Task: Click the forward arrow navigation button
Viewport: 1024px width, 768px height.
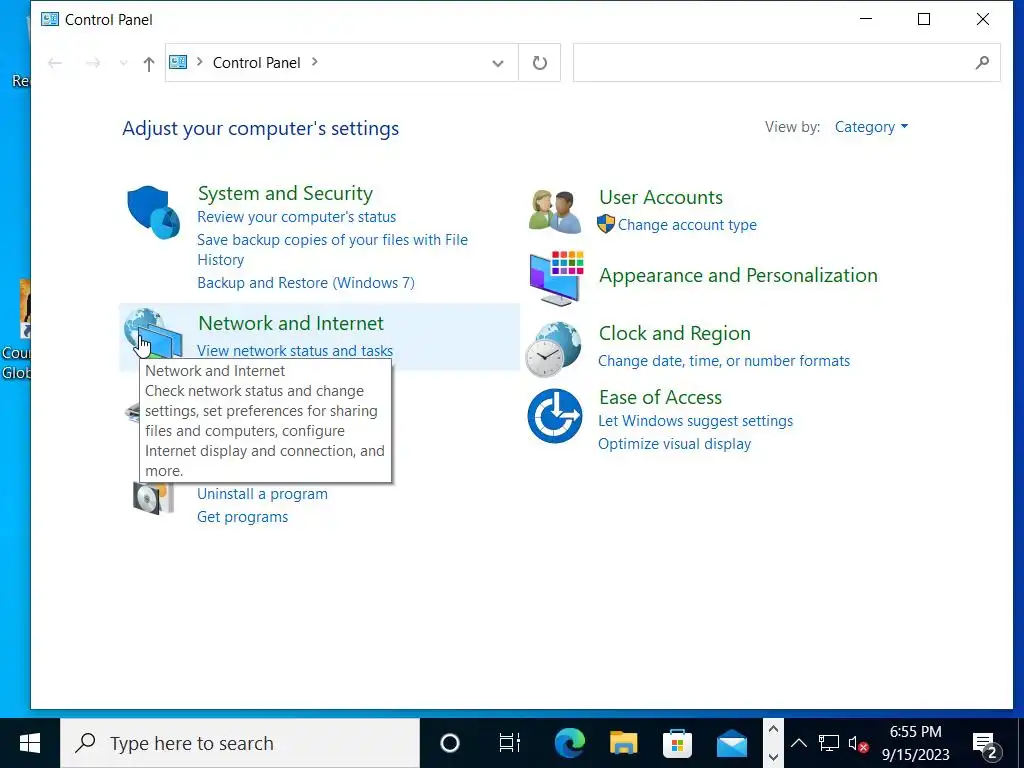Action: pyautogui.click(x=93, y=63)
